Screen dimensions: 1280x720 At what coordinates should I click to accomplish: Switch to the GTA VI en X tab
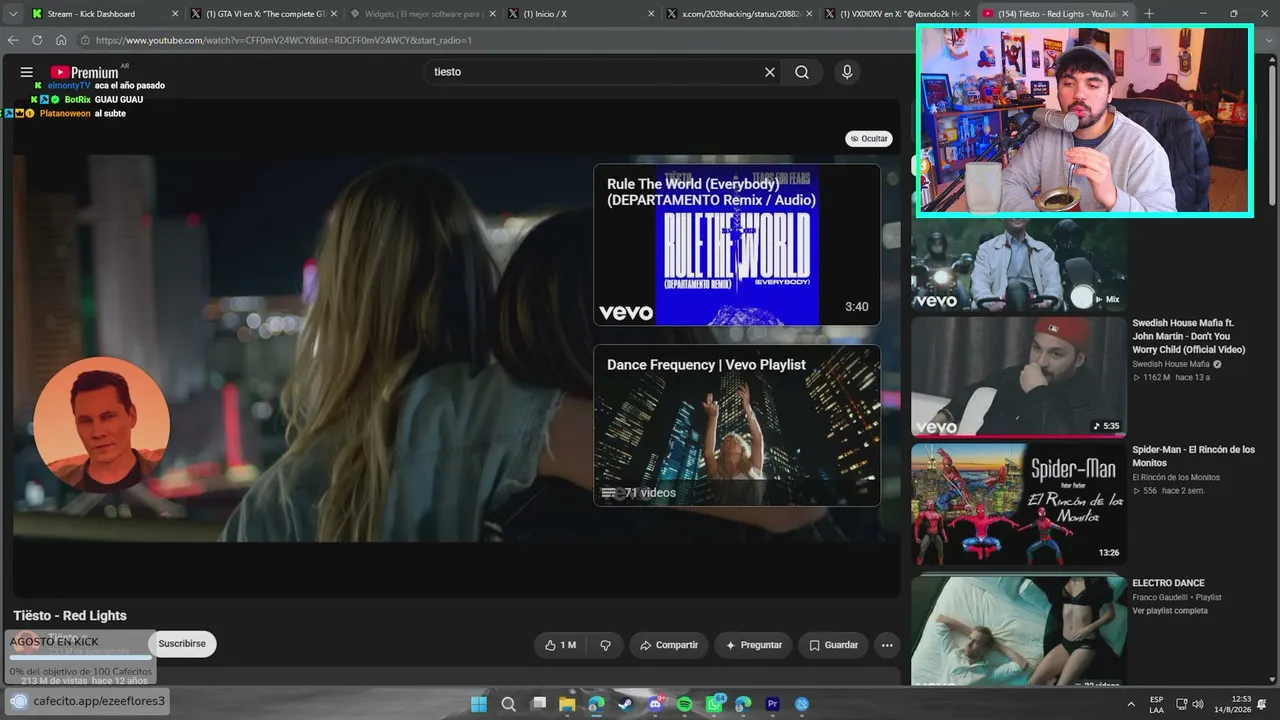(264, 14)
